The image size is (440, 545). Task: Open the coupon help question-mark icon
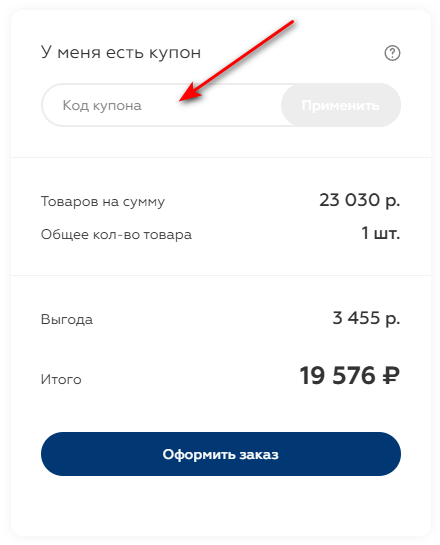[x=392, y=53]
